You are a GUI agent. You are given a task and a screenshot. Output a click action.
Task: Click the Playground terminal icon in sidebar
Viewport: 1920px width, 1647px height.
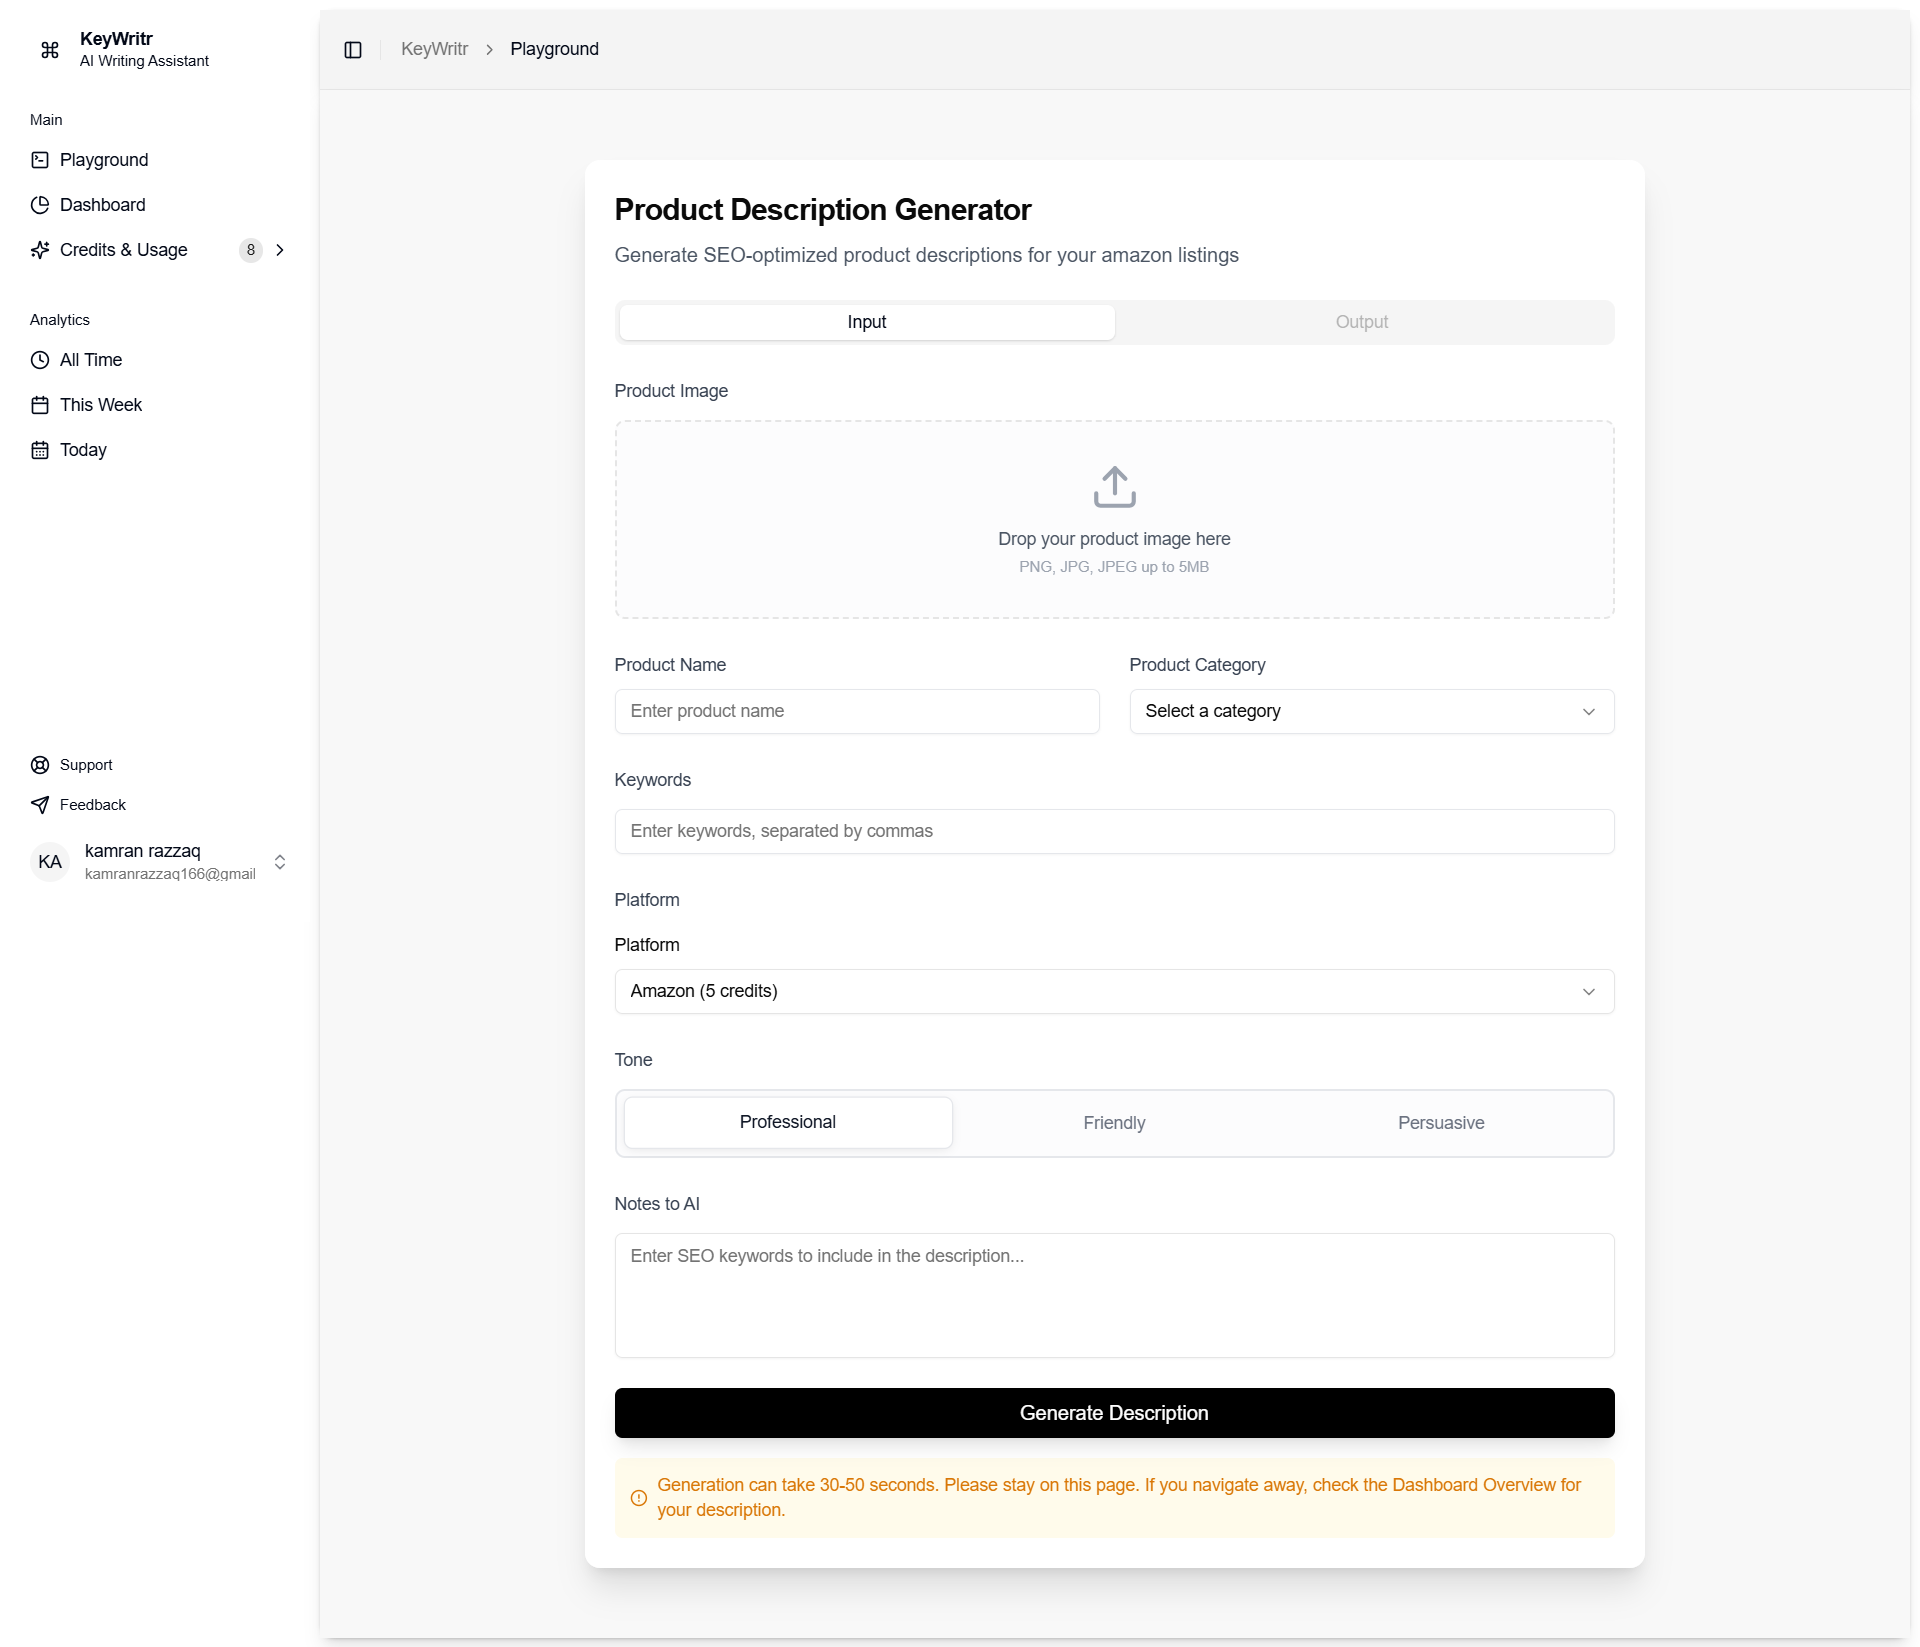tap(40, 160)
